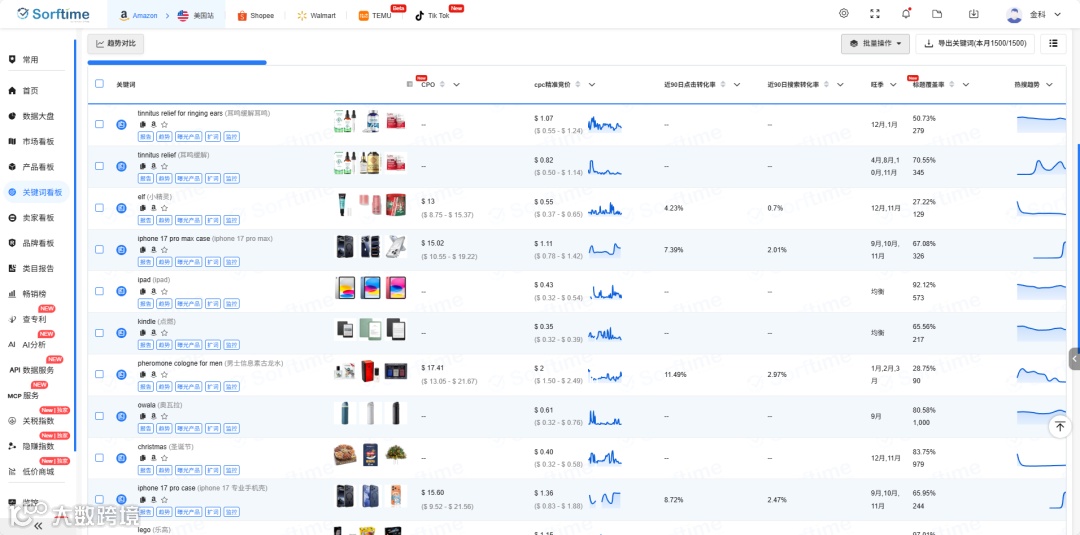
Task: Open third product thumbnail in 'christmas' row
Action: click(395, 454)
